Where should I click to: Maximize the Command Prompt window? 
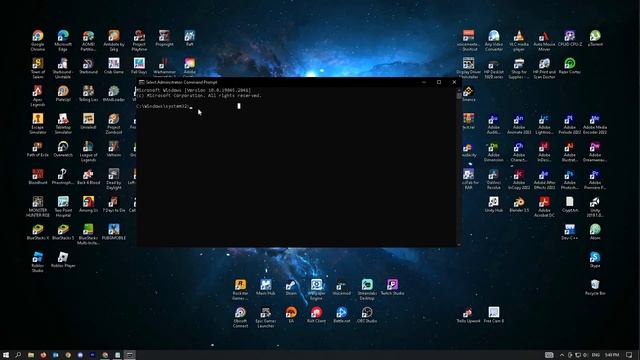[439, 82]
